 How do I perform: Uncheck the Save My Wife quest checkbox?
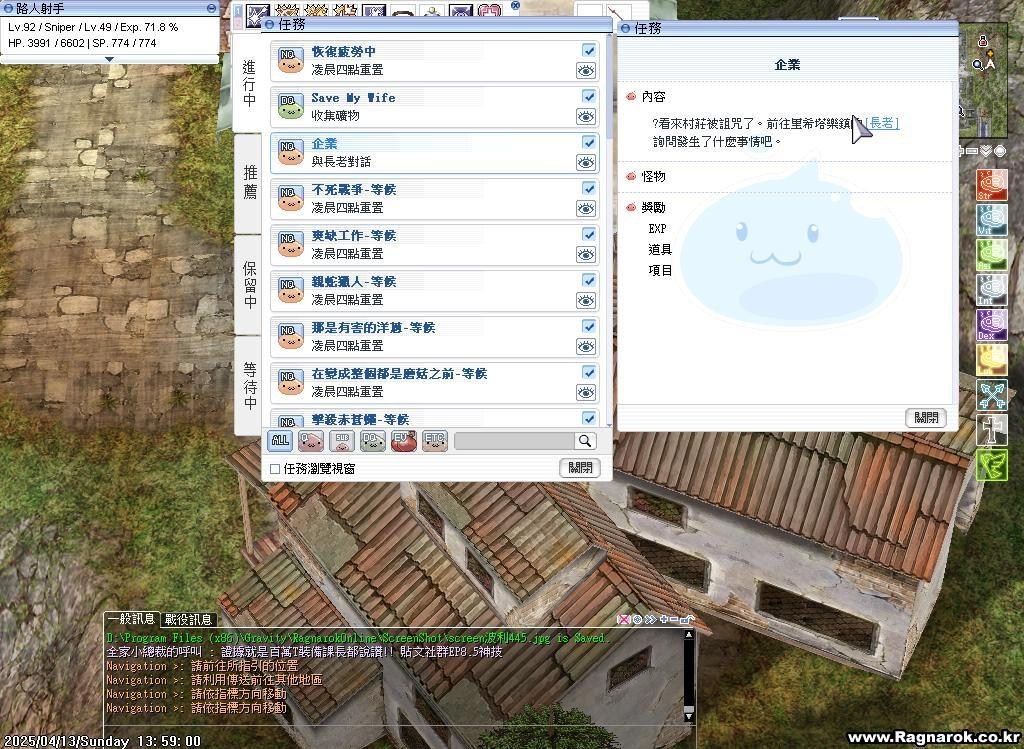pyautogui.click(x=589, y=97)
